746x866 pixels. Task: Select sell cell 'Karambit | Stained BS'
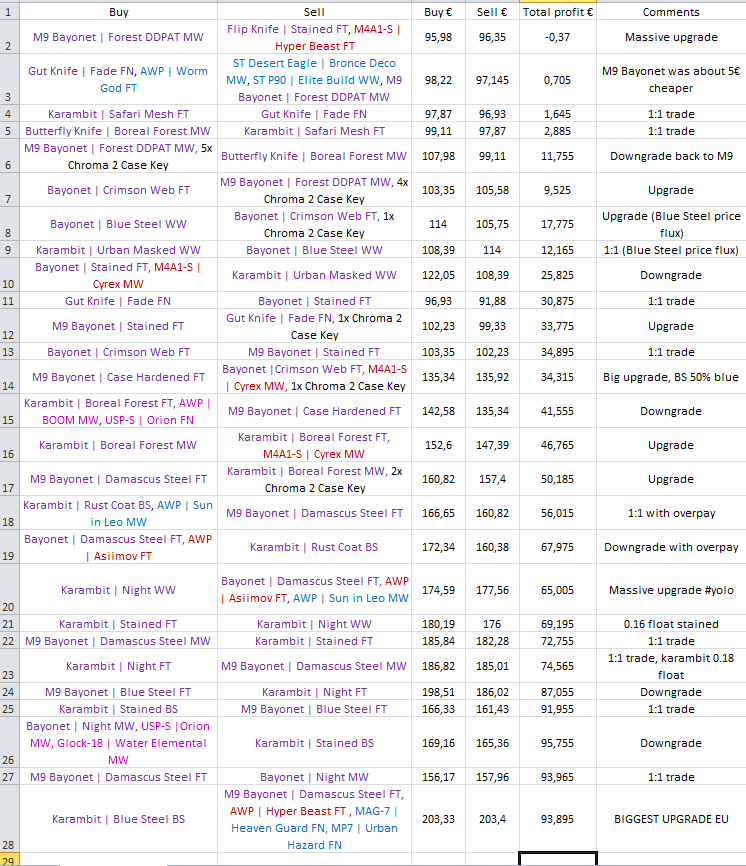(314, 743)
